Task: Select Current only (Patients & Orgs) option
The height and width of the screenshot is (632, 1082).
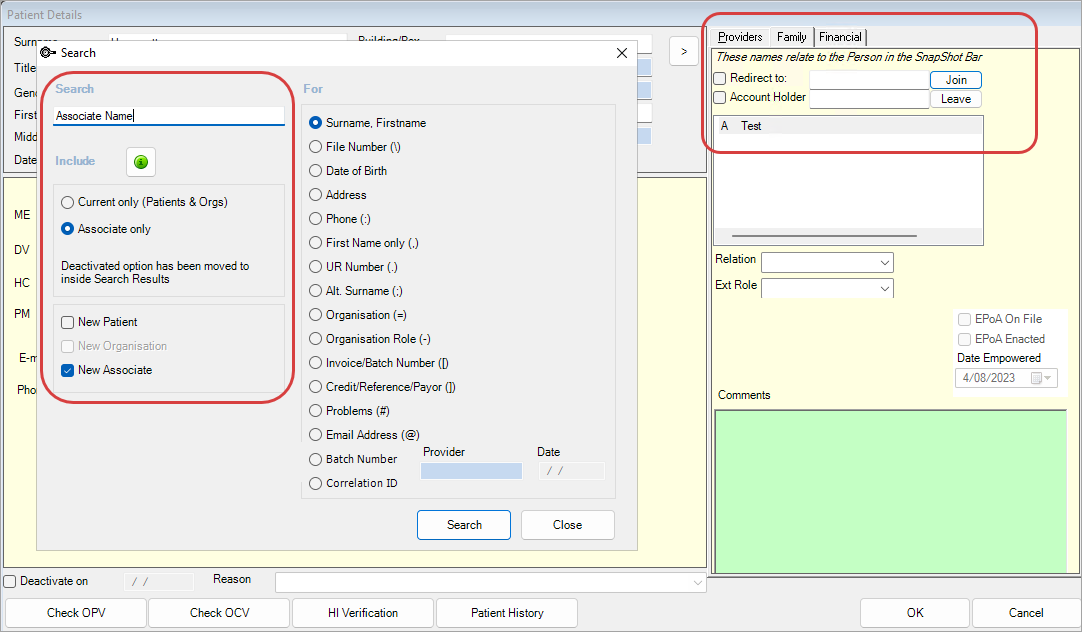Action: coord(68,202)
